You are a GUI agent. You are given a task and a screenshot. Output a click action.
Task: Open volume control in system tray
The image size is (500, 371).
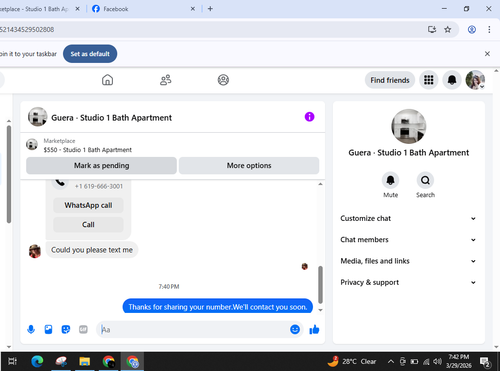tap(437, 362)
